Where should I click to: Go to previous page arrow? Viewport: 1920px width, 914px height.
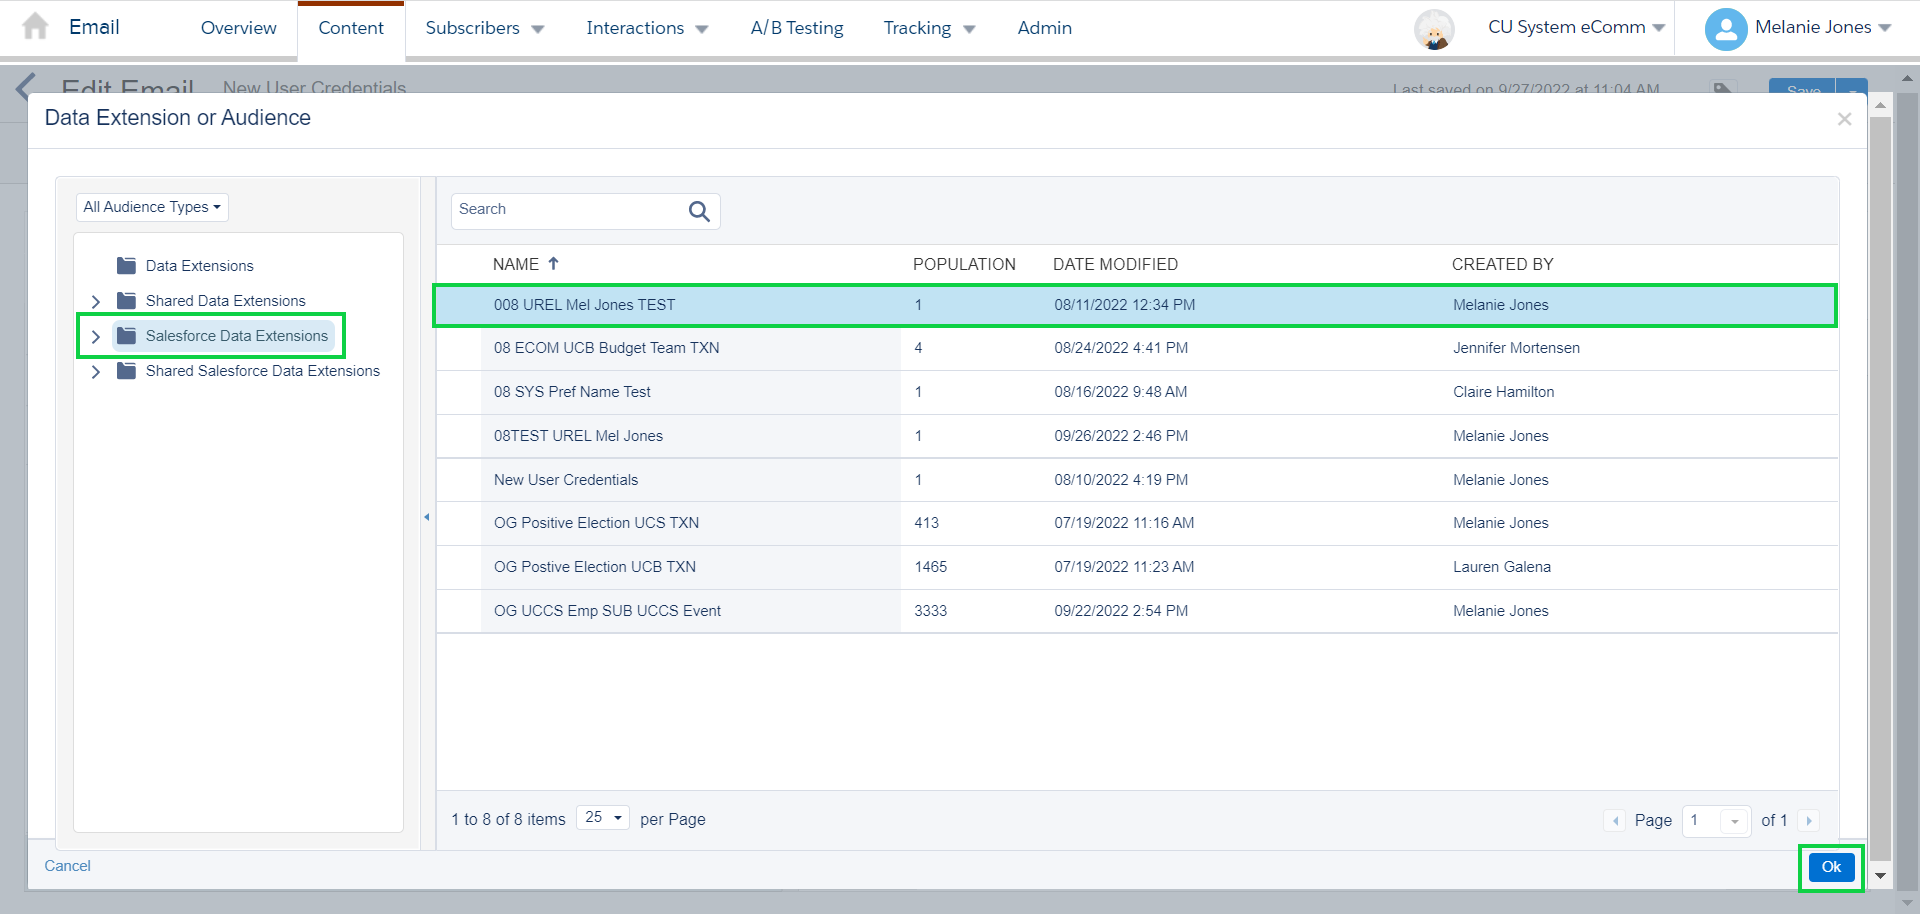click(1615, 821)
